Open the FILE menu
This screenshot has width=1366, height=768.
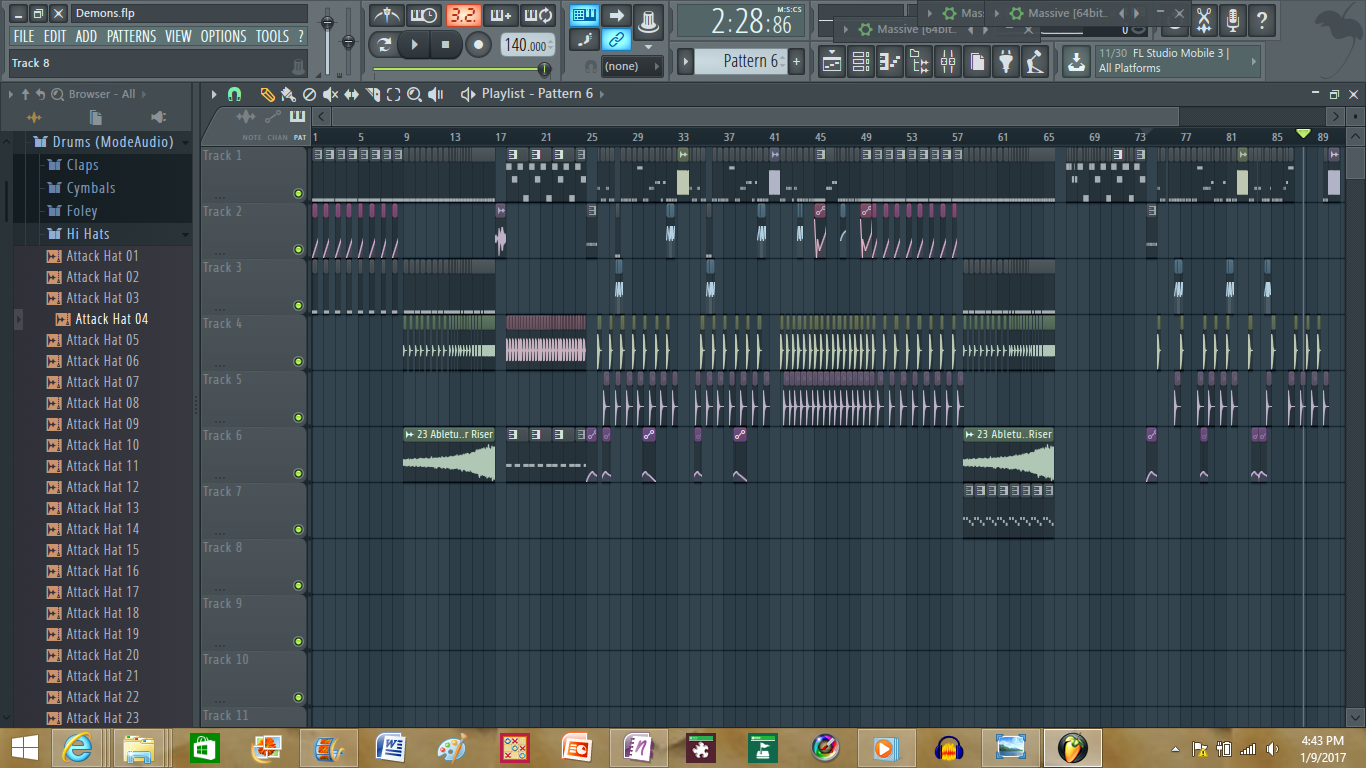click(x=24, y=36)
